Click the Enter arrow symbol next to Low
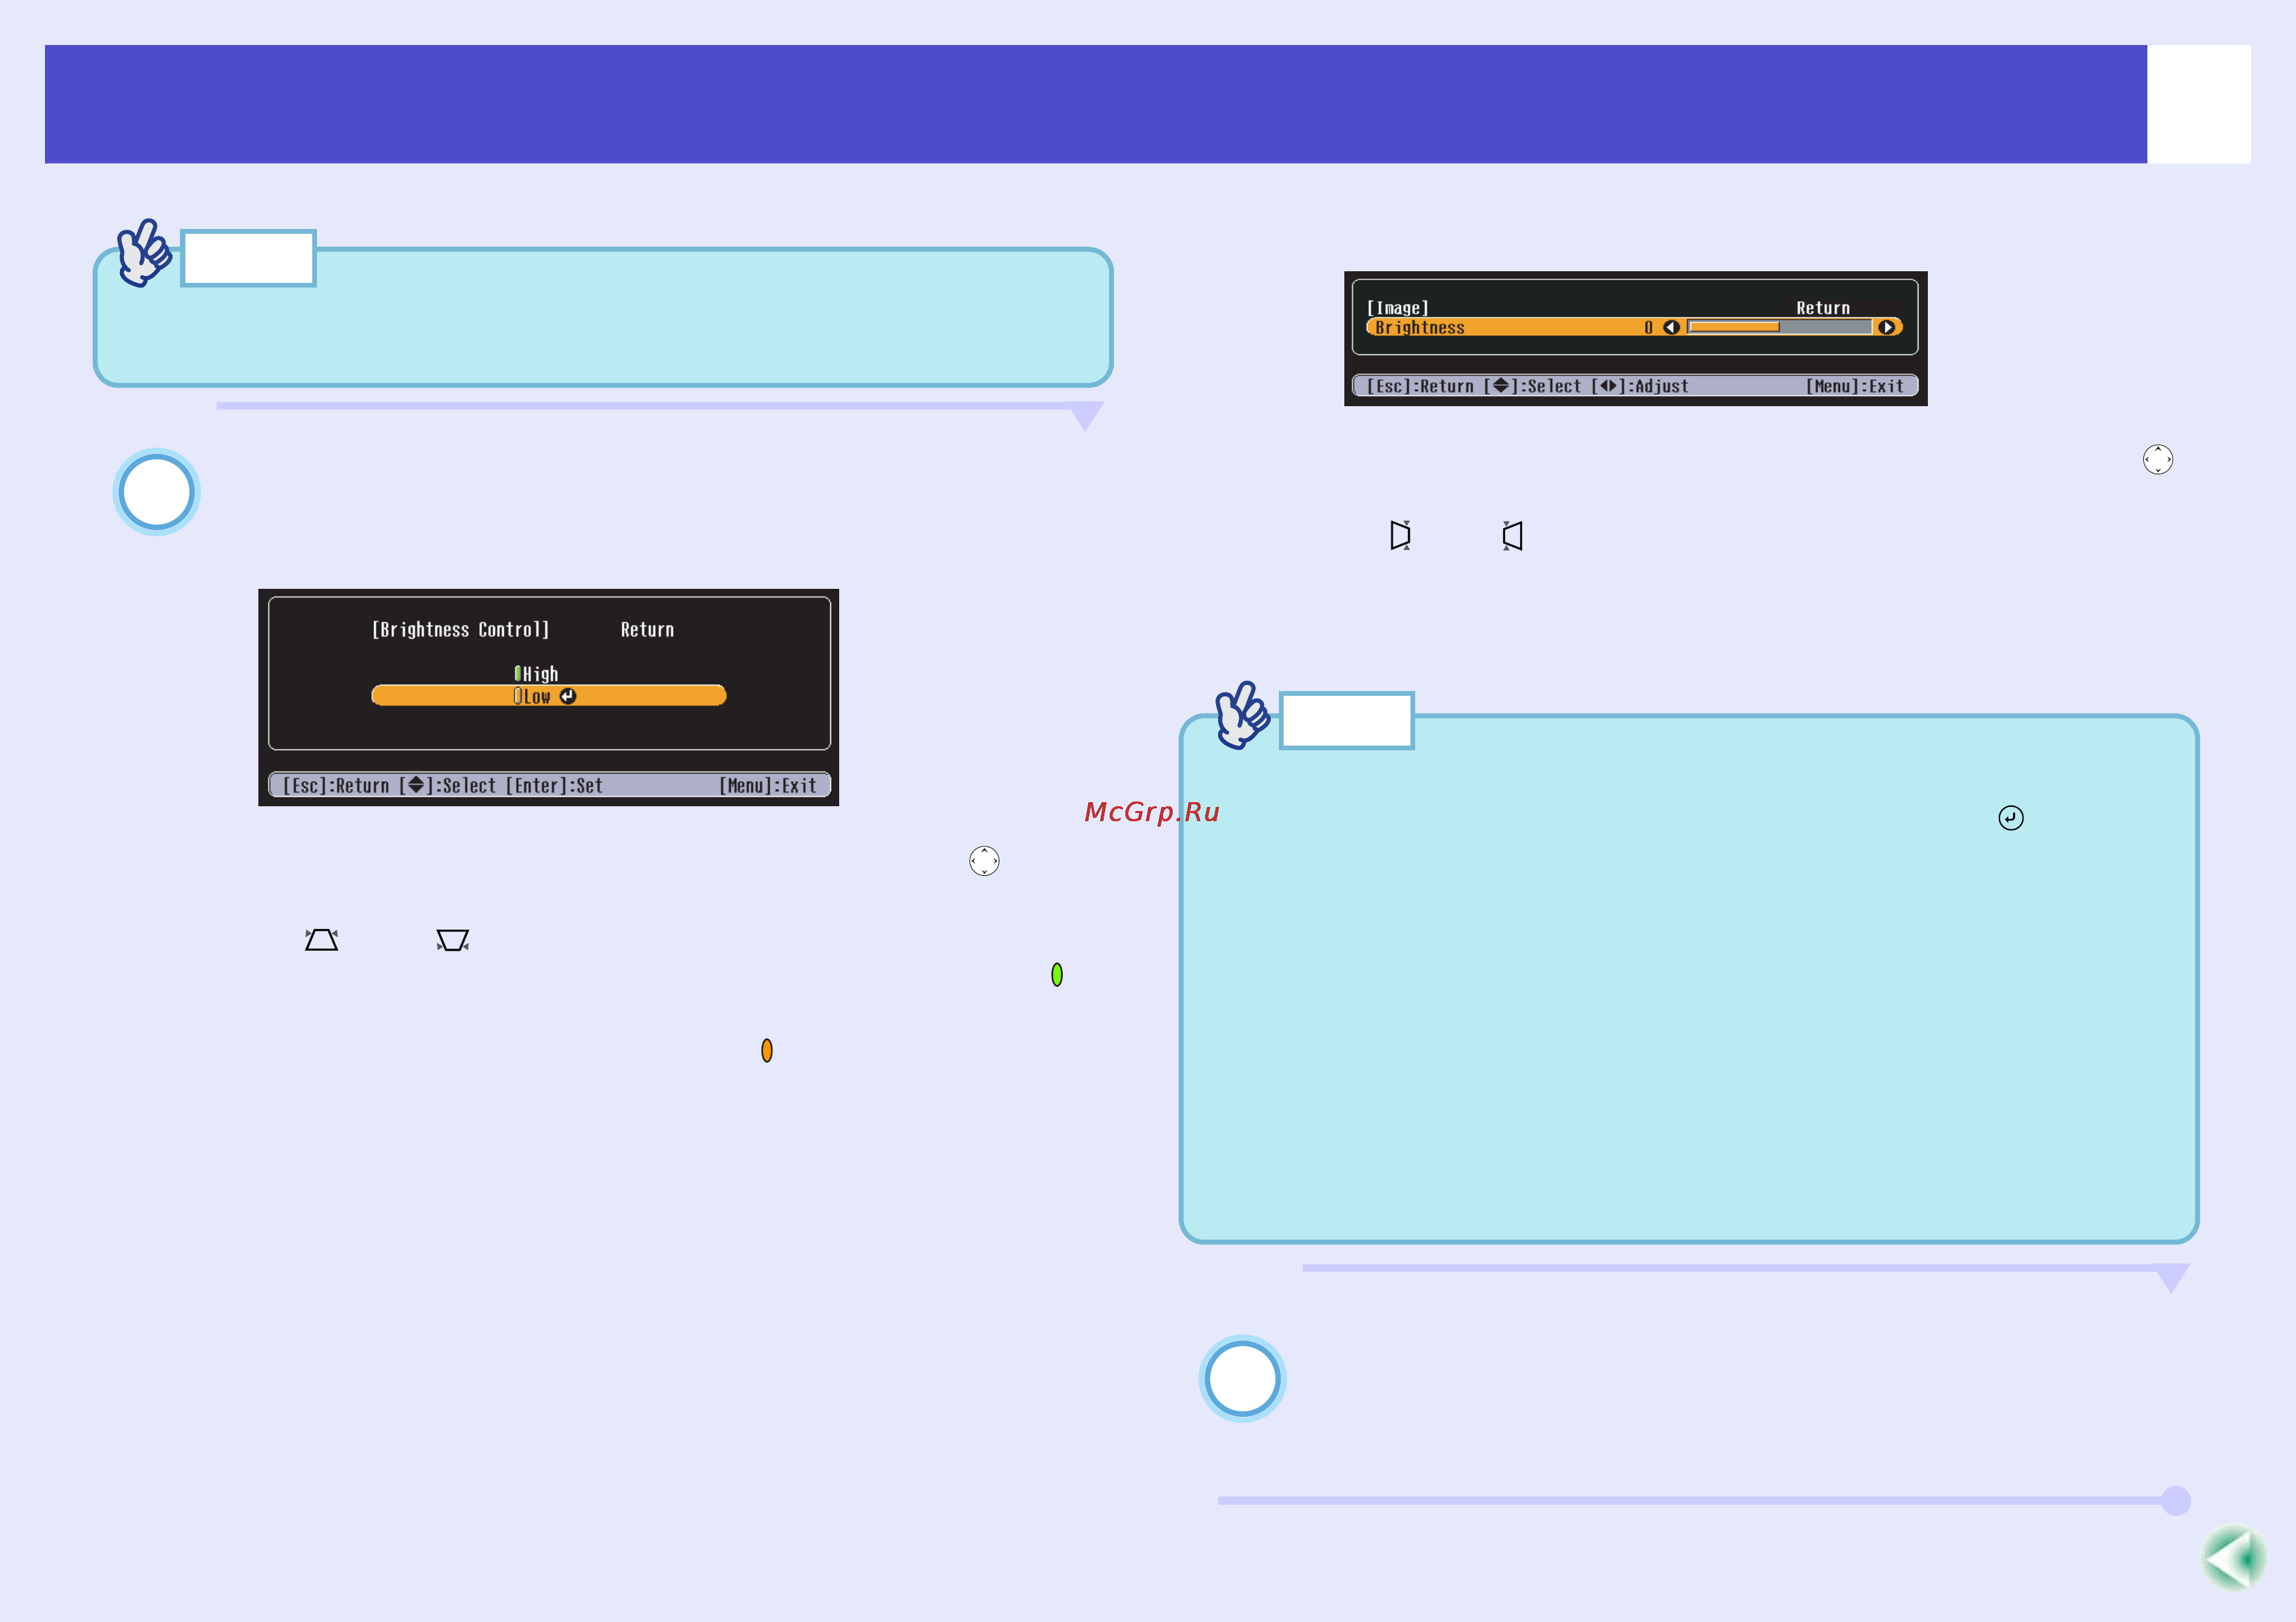2296x1622 pixels. (568, 696)
